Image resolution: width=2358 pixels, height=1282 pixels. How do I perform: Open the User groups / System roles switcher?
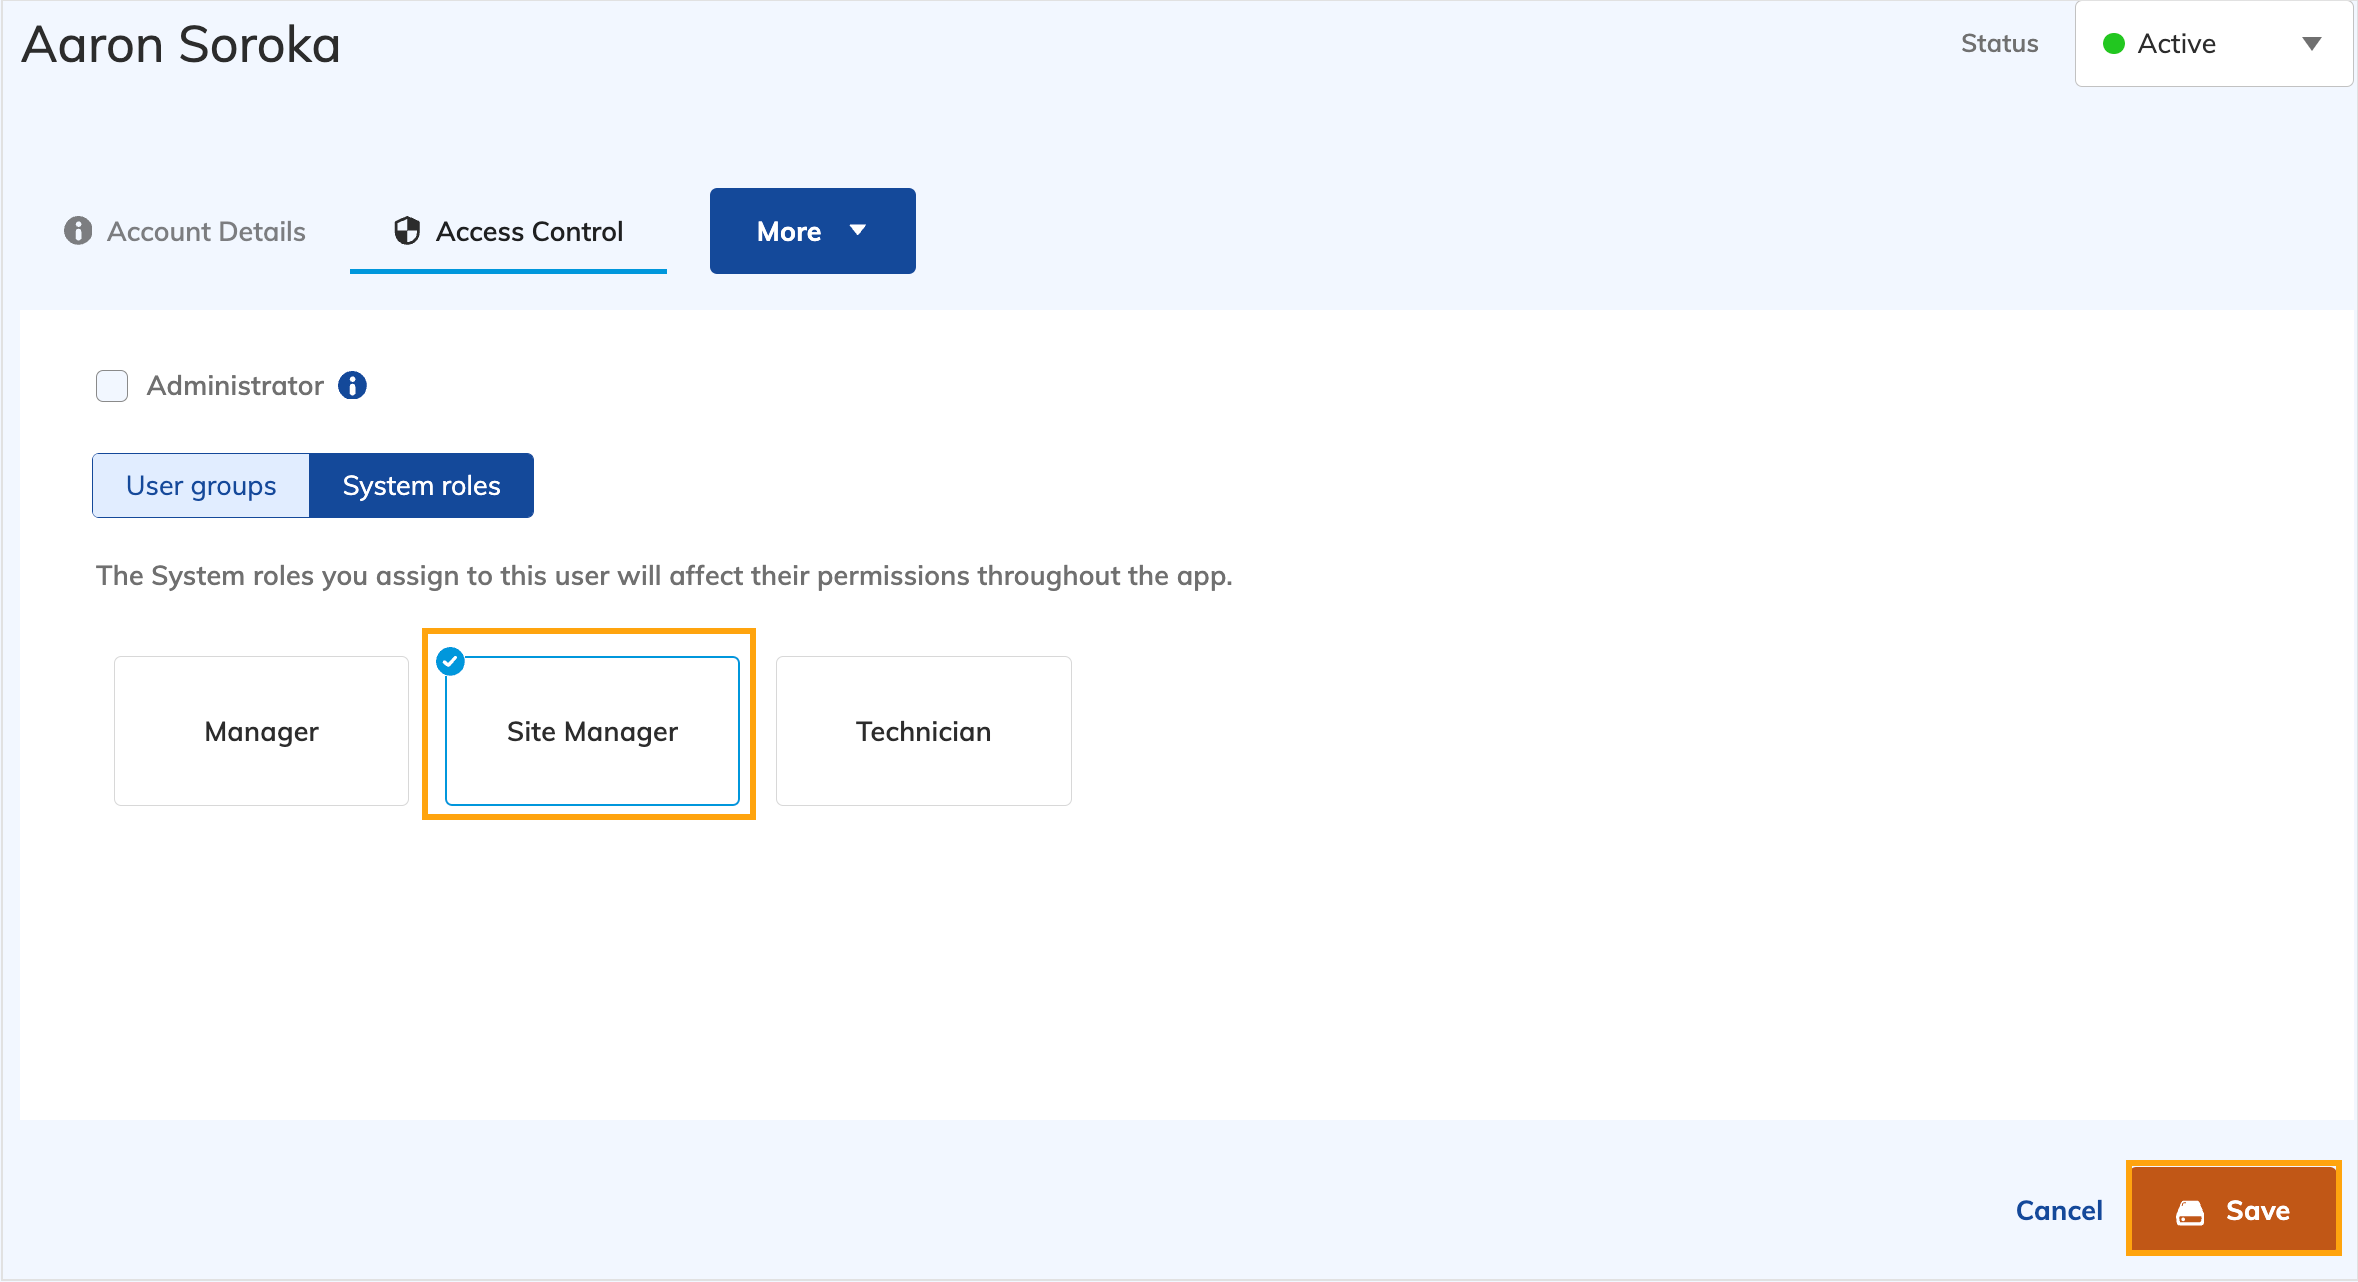[x=313, y=485]
